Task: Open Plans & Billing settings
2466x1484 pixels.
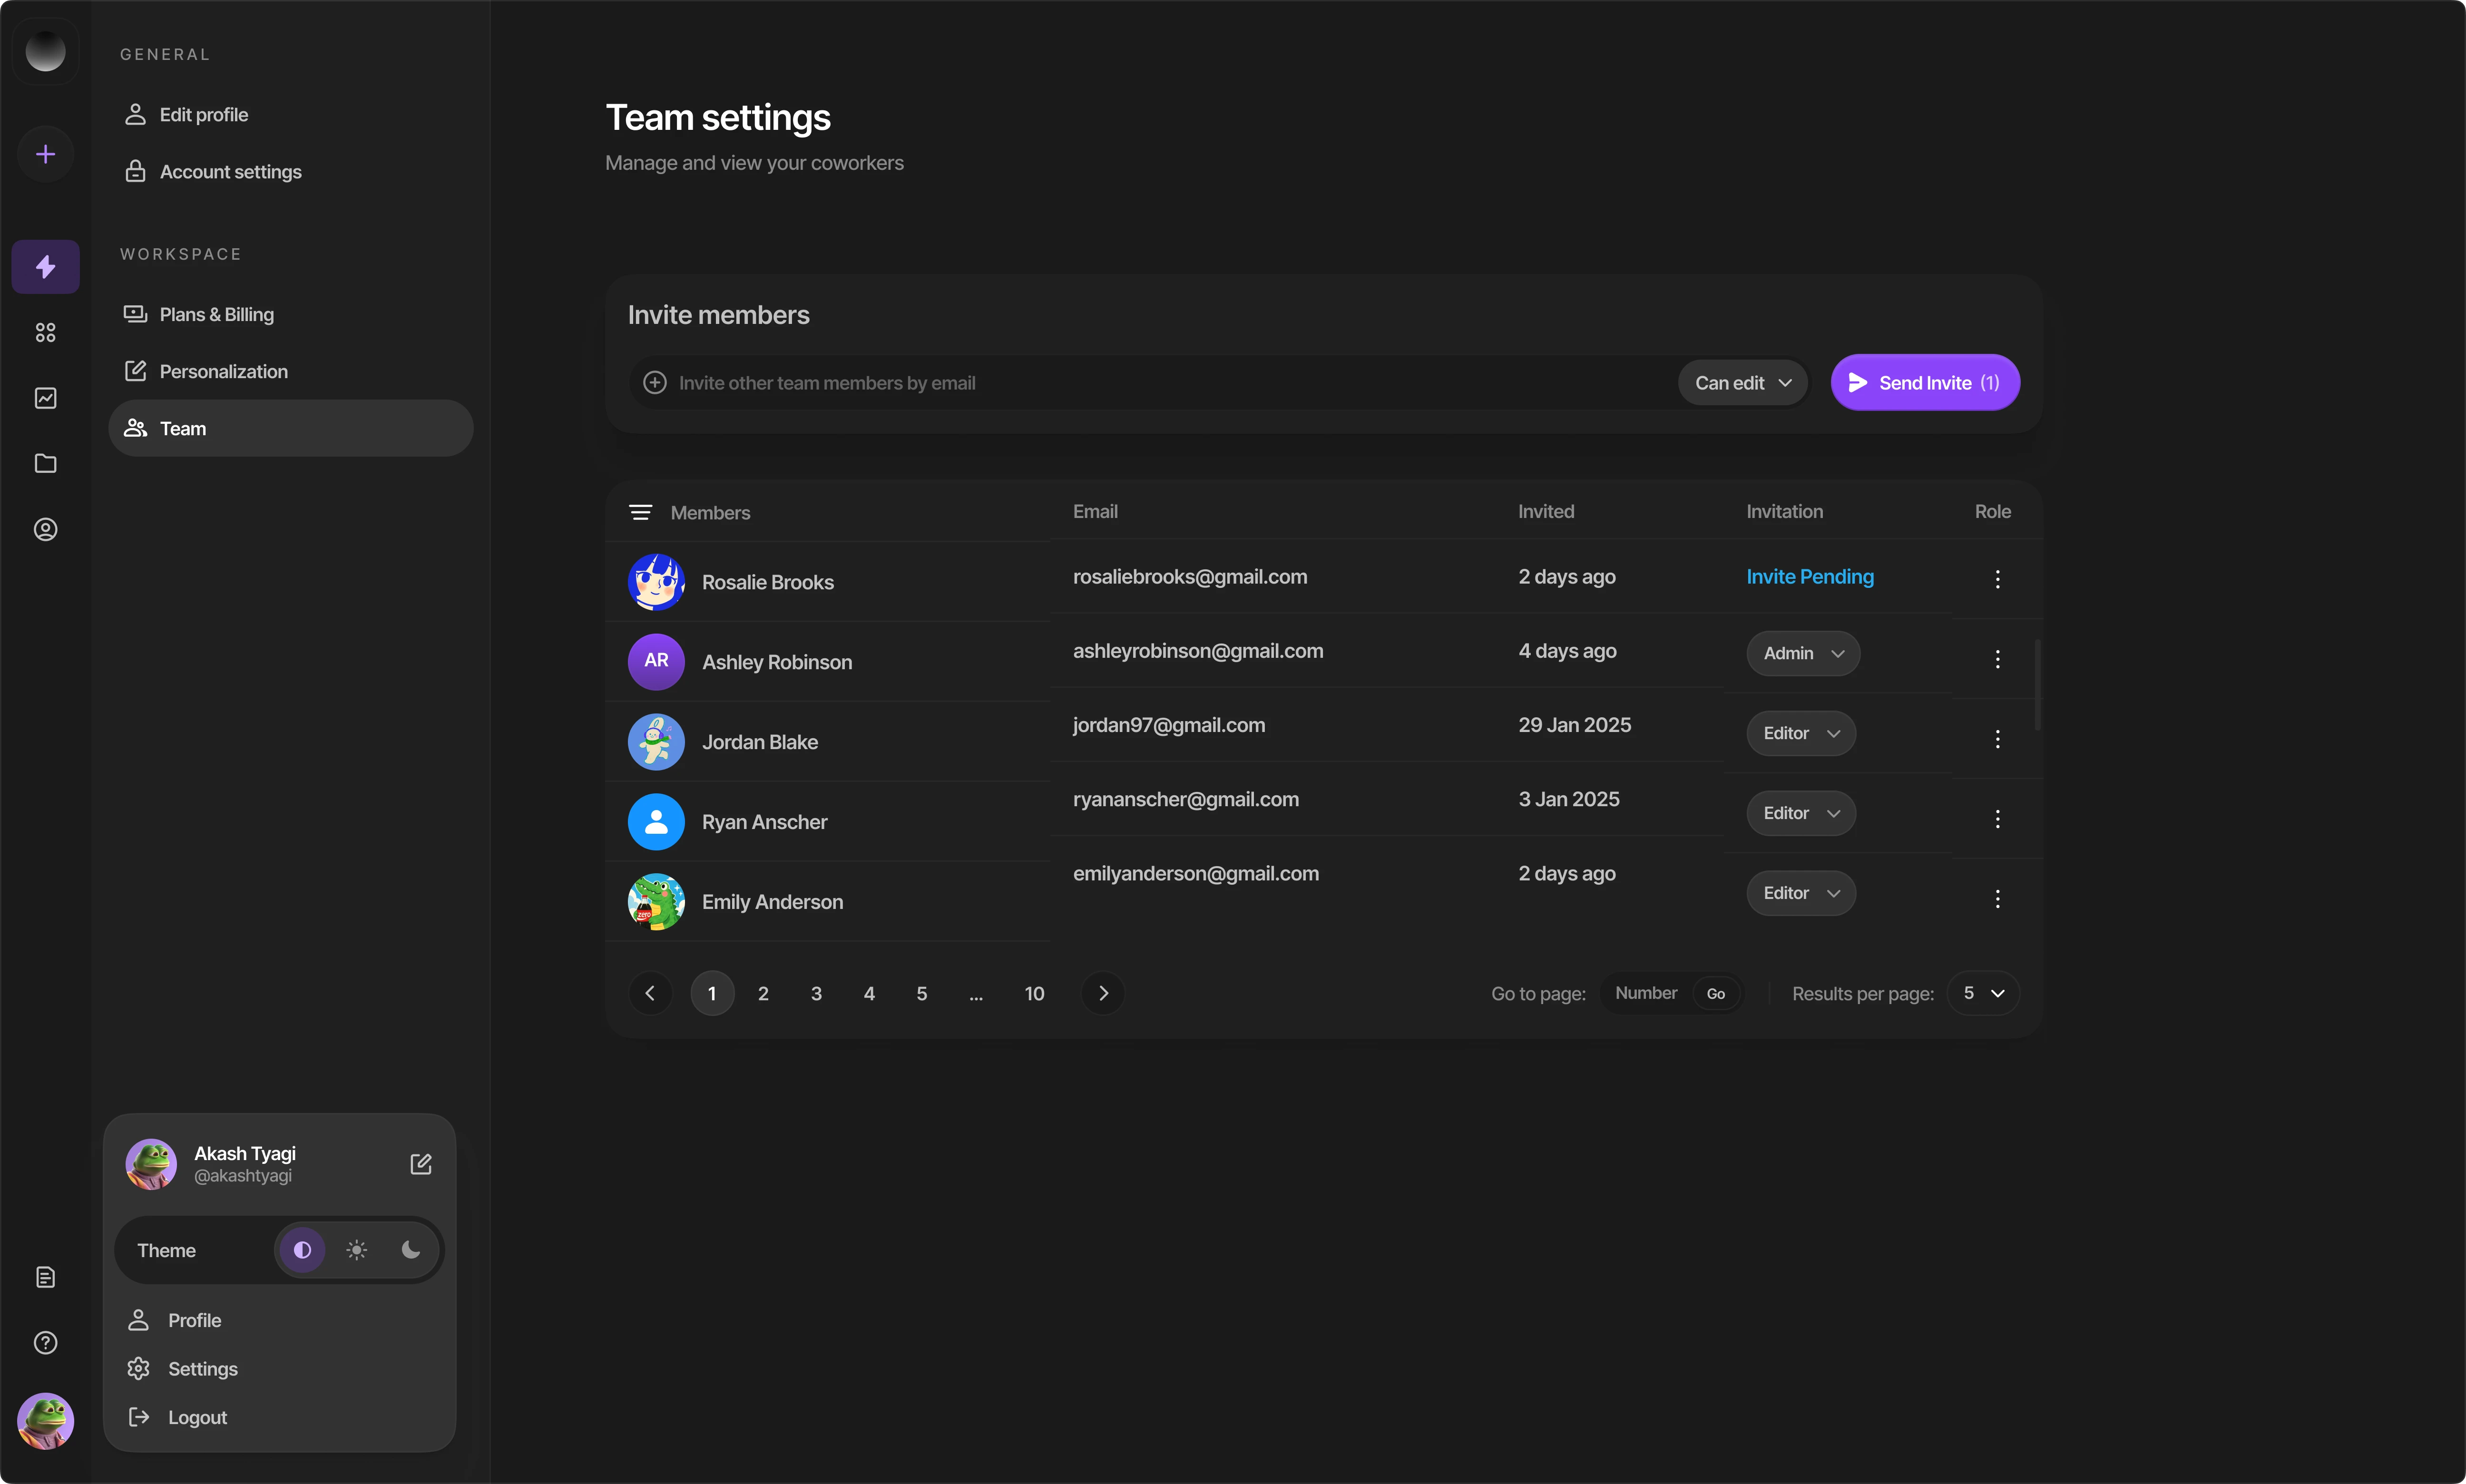Action: pyautogui.click(x=216, y=315)
